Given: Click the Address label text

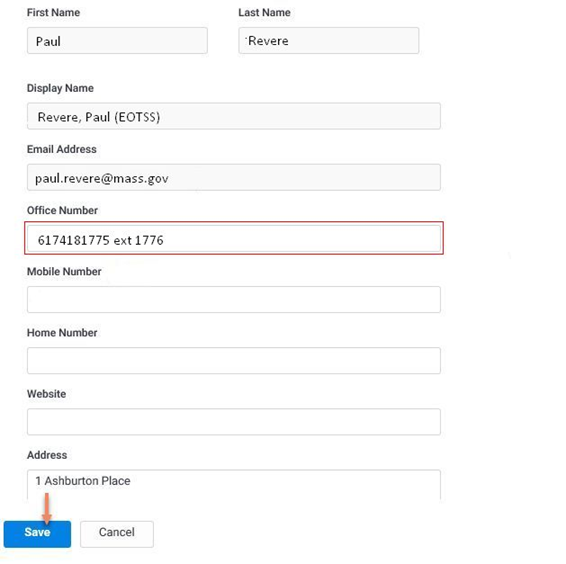Looking at the screenshot, I should click(47, 455).
